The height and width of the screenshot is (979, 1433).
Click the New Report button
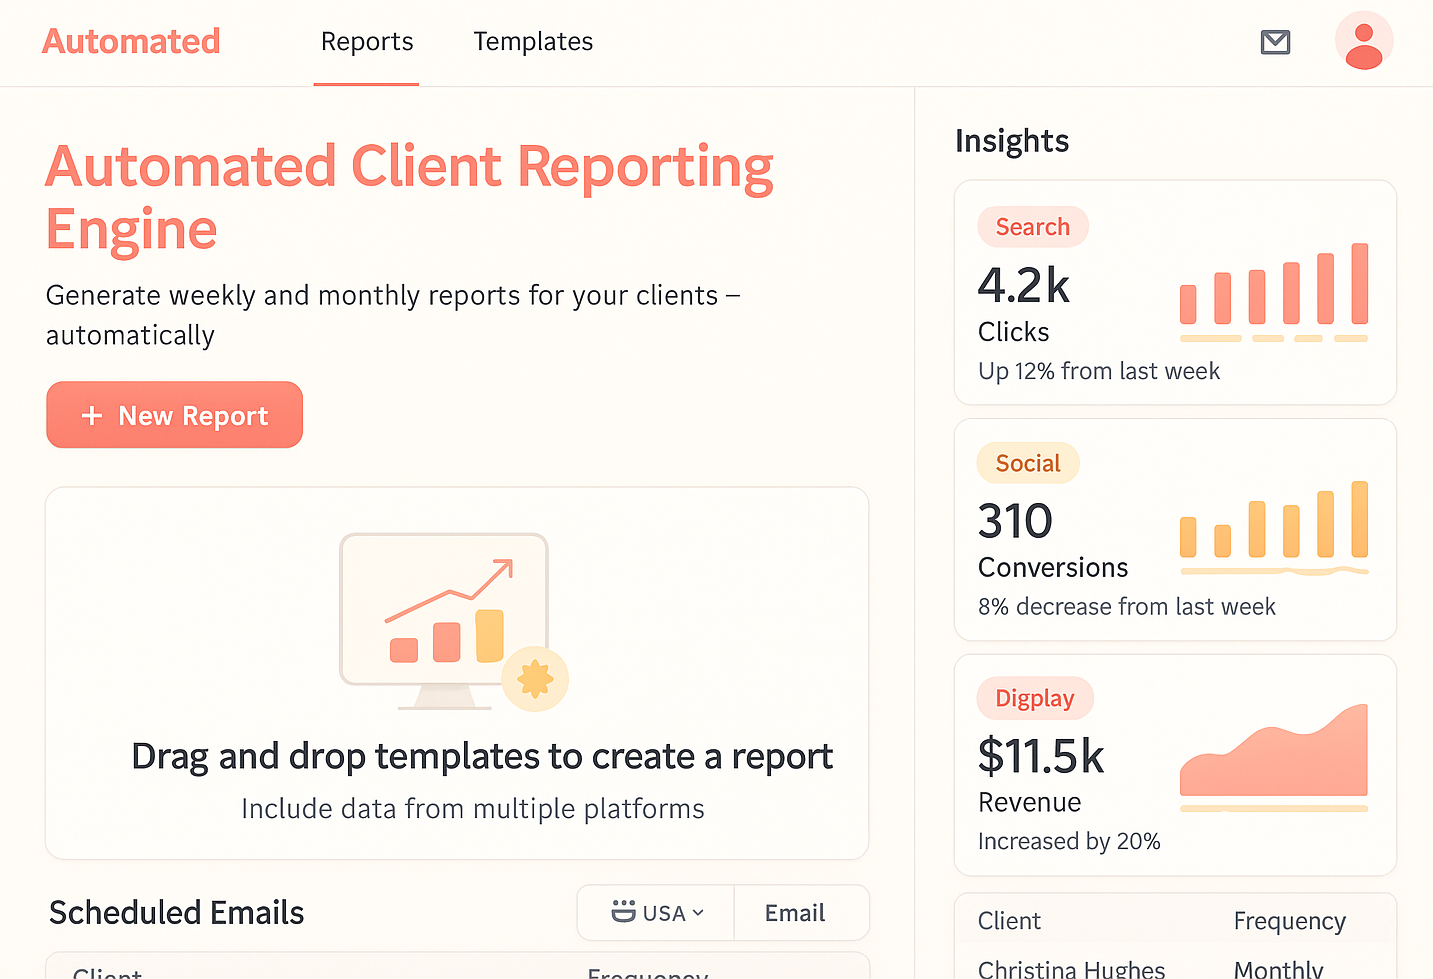174,414
